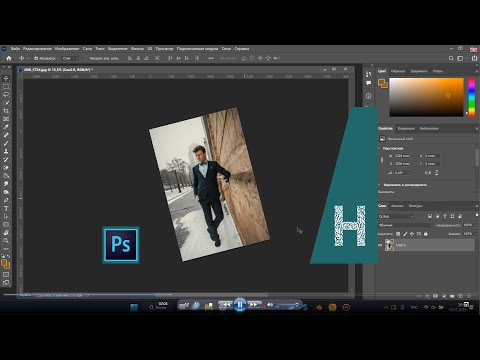Open the opacity slider dropdown arrow

click(476, 225)
